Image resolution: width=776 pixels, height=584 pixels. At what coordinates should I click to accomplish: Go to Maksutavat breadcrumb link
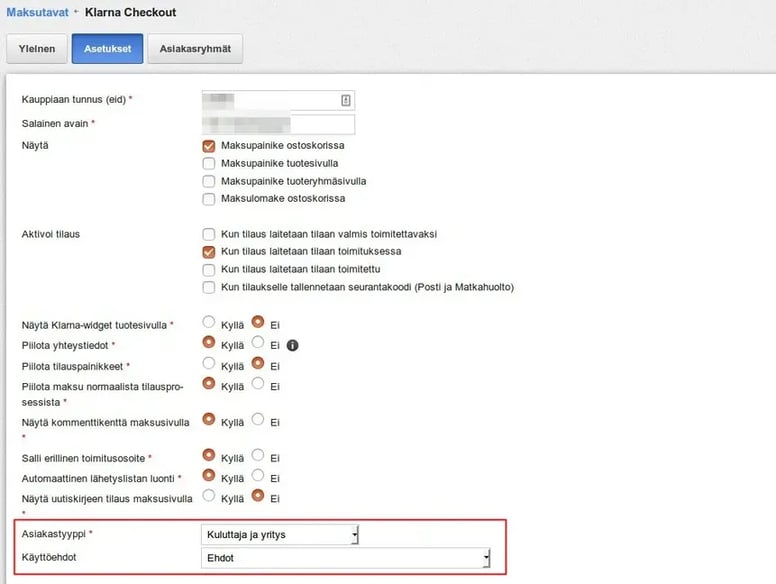(38, 12)
